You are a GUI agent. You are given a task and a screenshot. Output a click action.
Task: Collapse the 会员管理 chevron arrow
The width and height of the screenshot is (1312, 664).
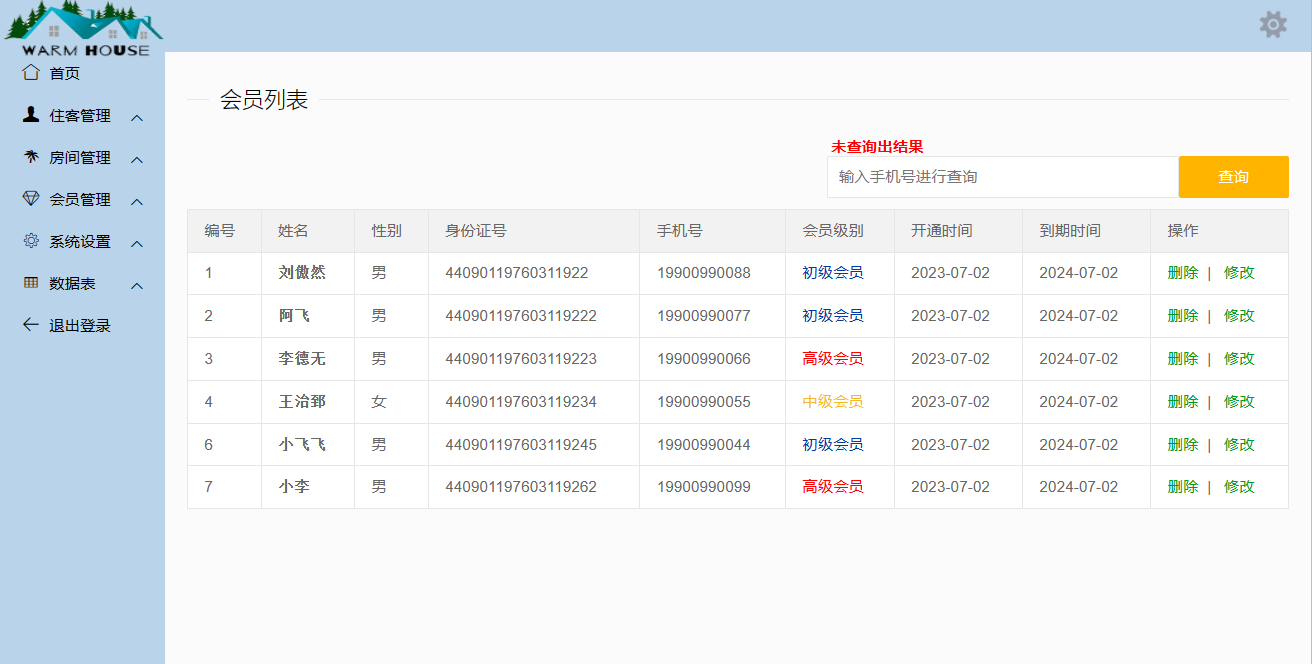(x=137, y=201)
